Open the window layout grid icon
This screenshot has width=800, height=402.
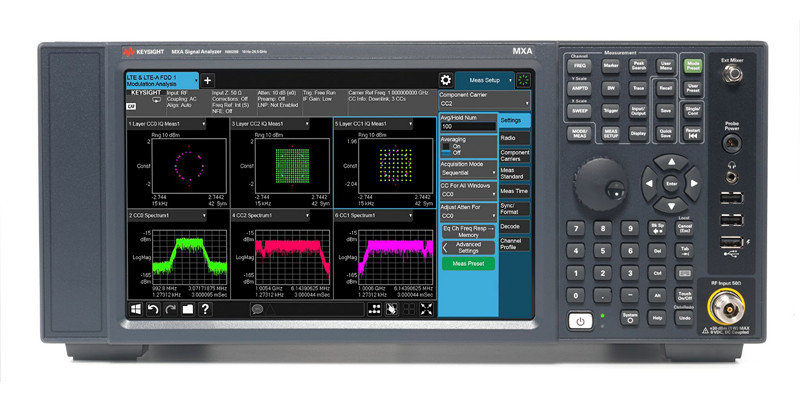(374, 309)
